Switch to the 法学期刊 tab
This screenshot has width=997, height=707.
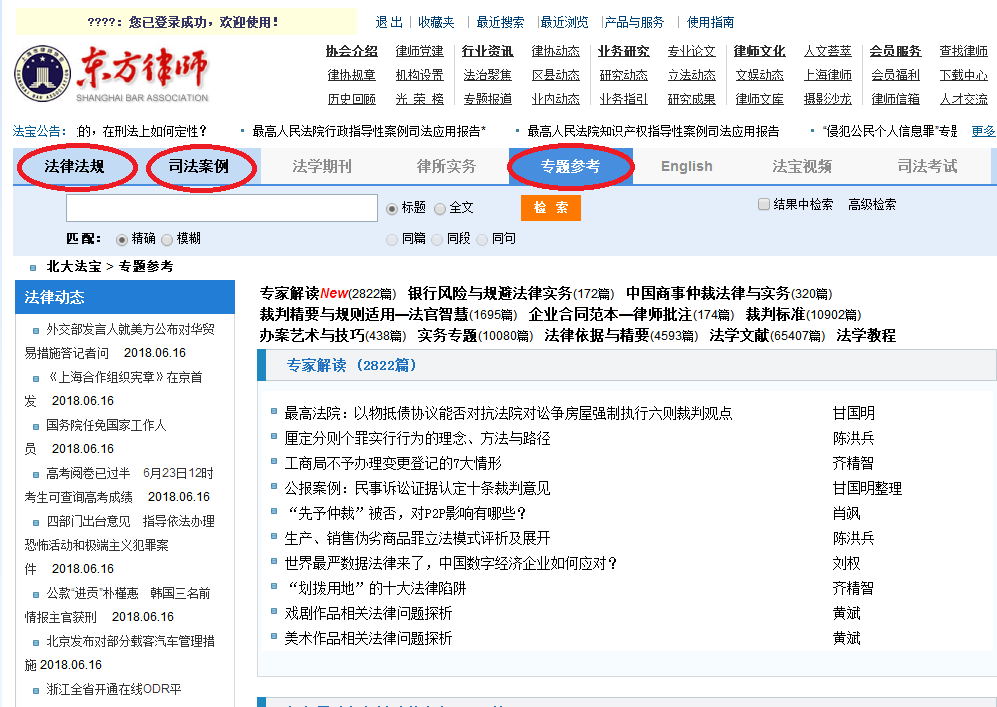pyautogui.click(x=322, y=166)
